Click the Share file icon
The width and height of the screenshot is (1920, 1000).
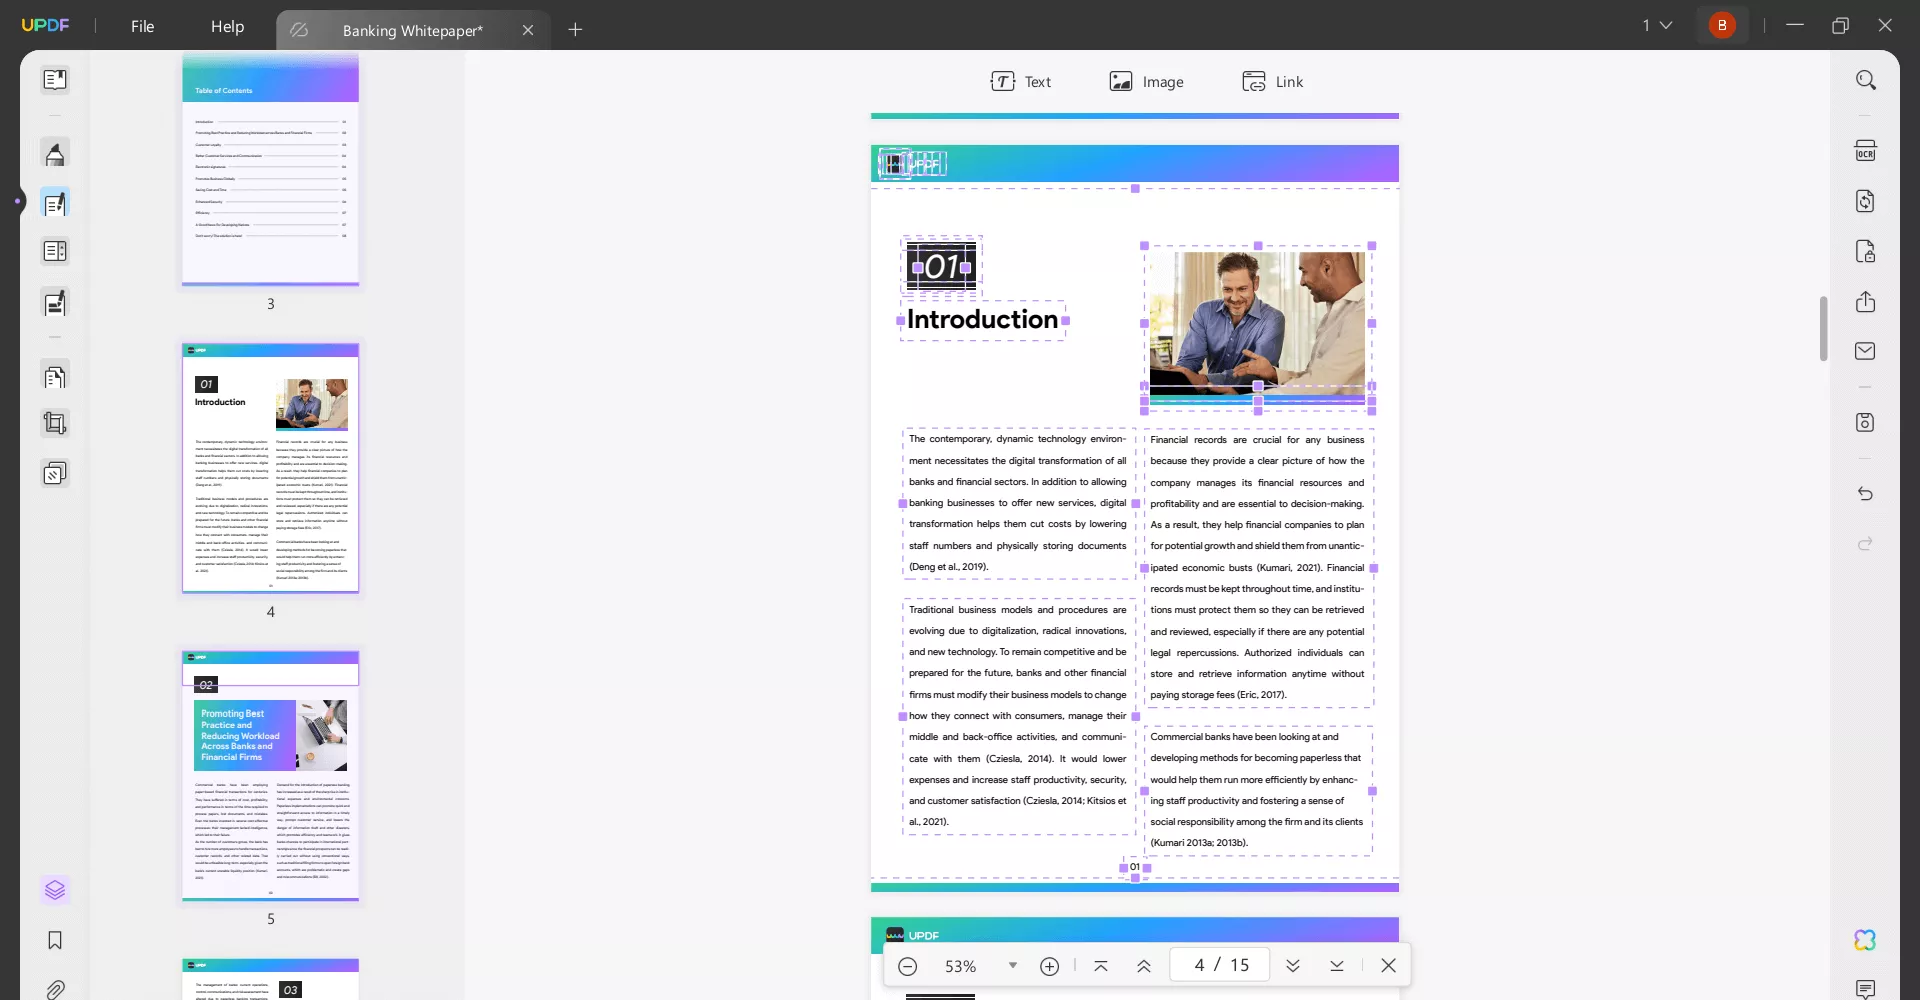[1865, 301]
